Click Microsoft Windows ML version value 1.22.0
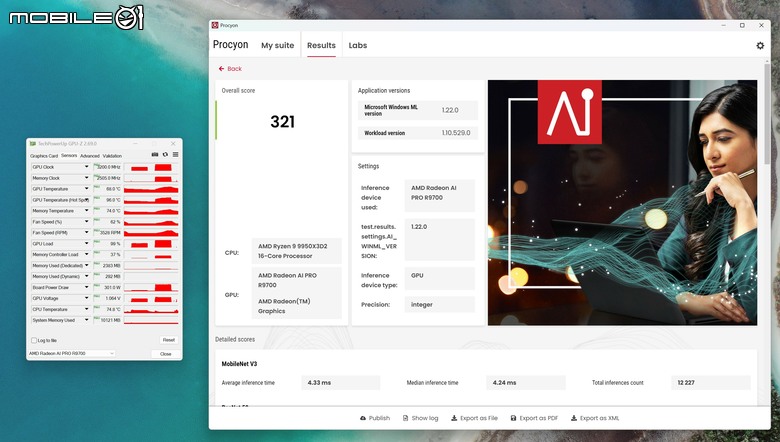 [x=450, y=110]
